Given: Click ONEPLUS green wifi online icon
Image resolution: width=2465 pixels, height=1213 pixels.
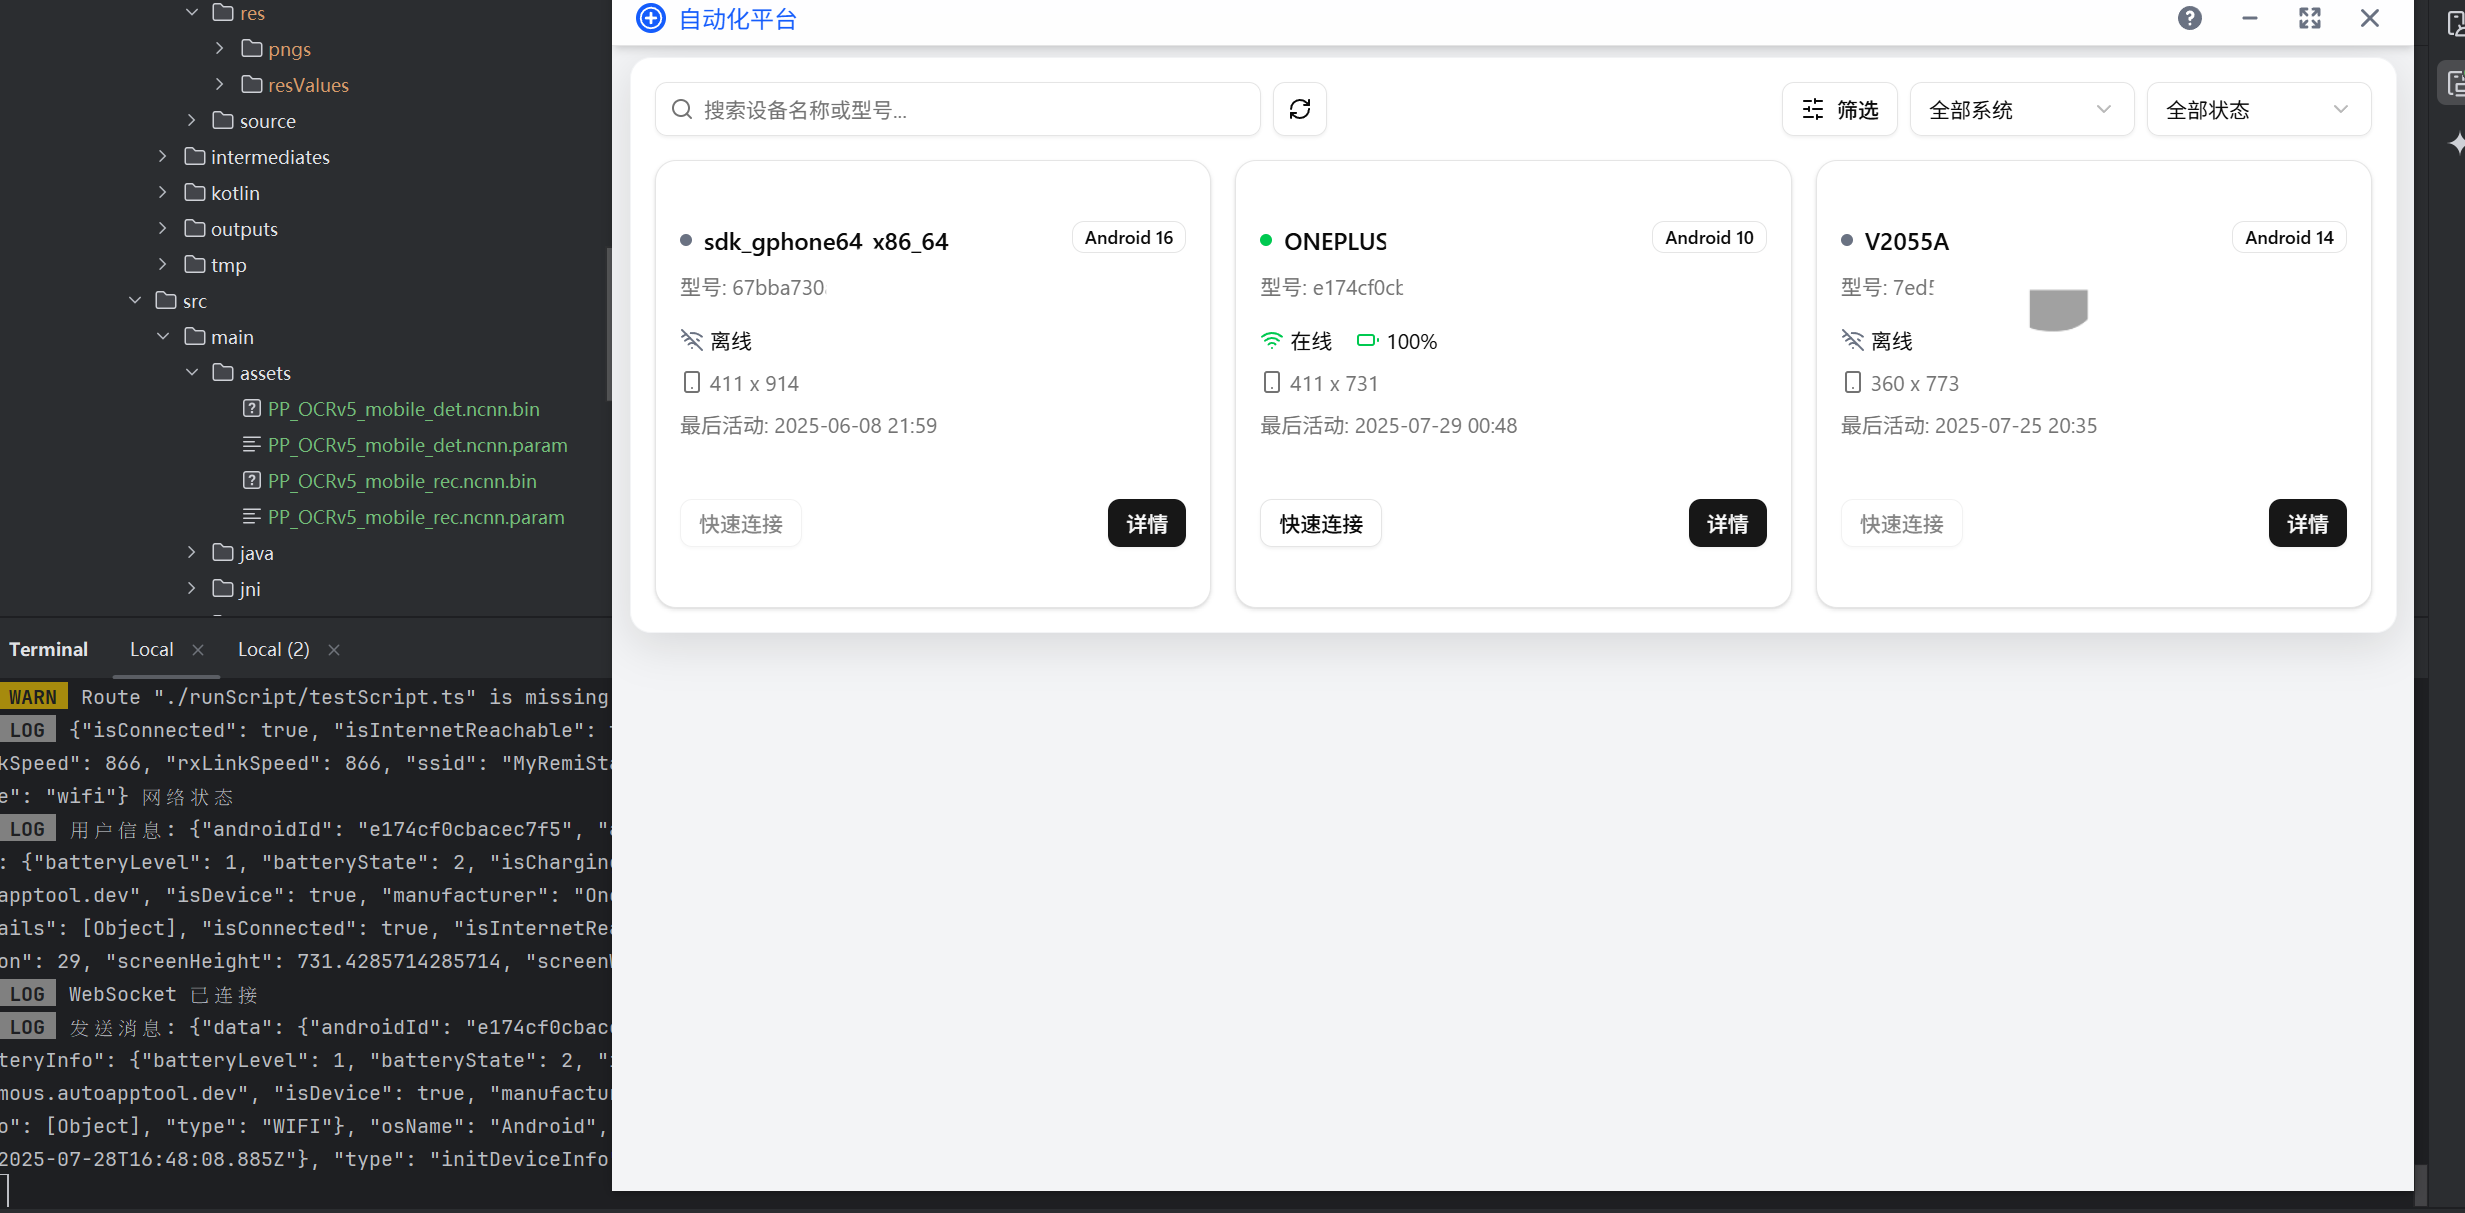Looking at the screenshot, I should coord(1271,341).
